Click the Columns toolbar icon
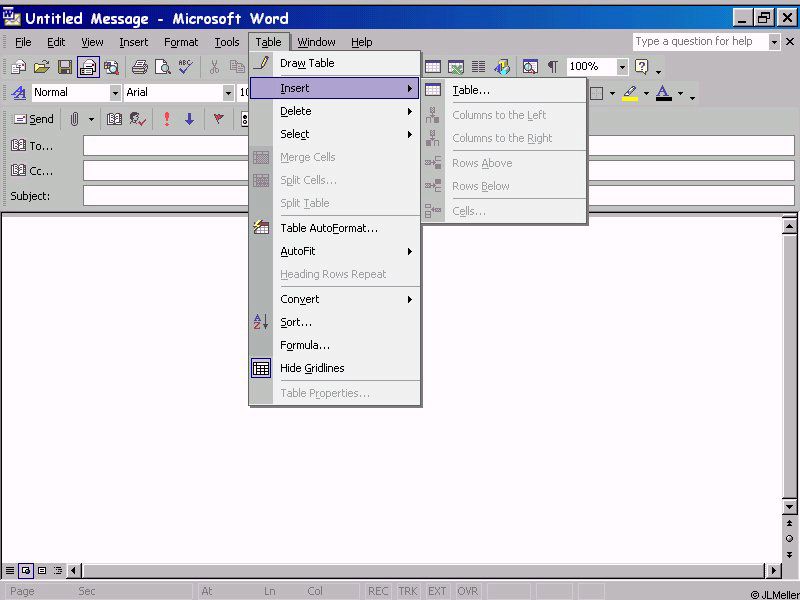This screenshot has width=800, height=600. pos(479,67)
